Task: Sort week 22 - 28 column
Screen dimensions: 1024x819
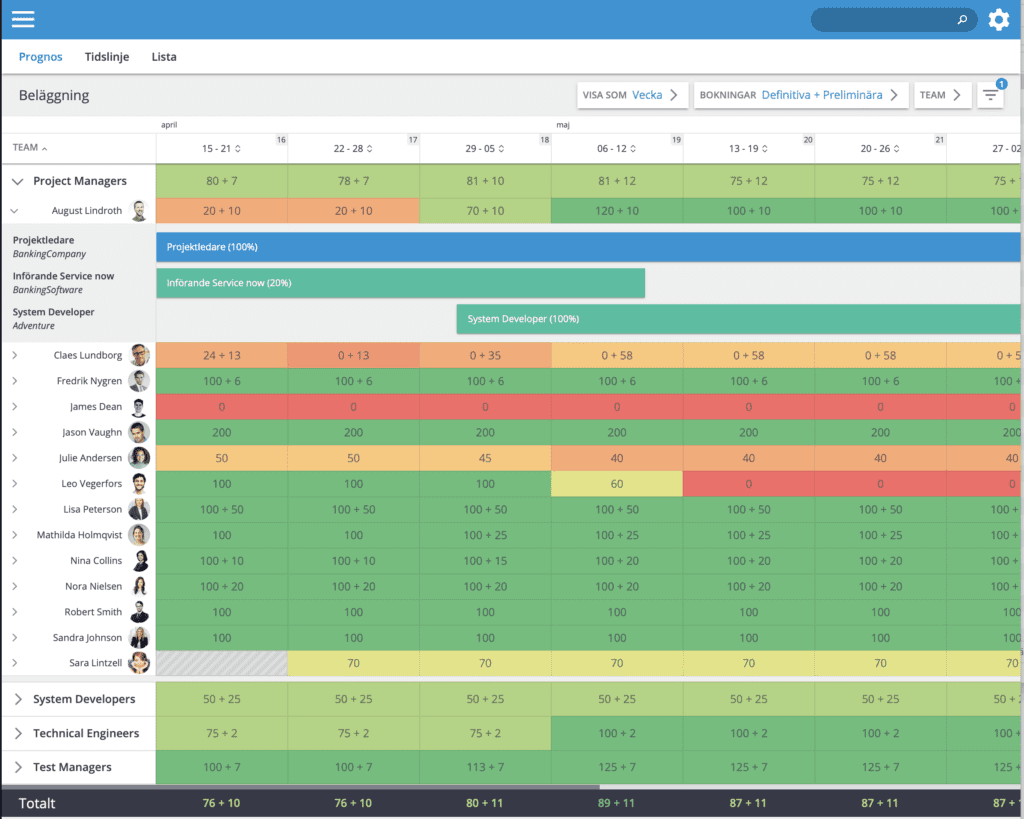Action: (370, 149)
